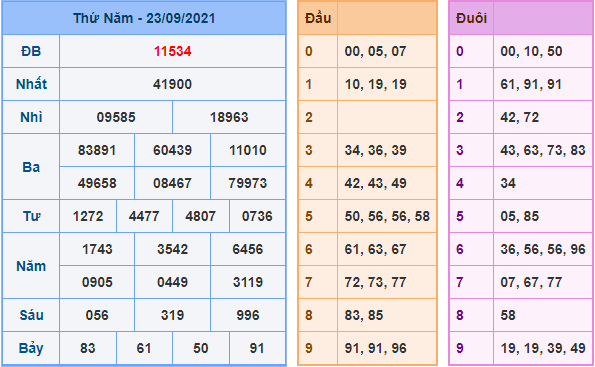This screenshot has height=367, width=595.
Task: Select Đuôi value '58'
Action: (508, 315)
